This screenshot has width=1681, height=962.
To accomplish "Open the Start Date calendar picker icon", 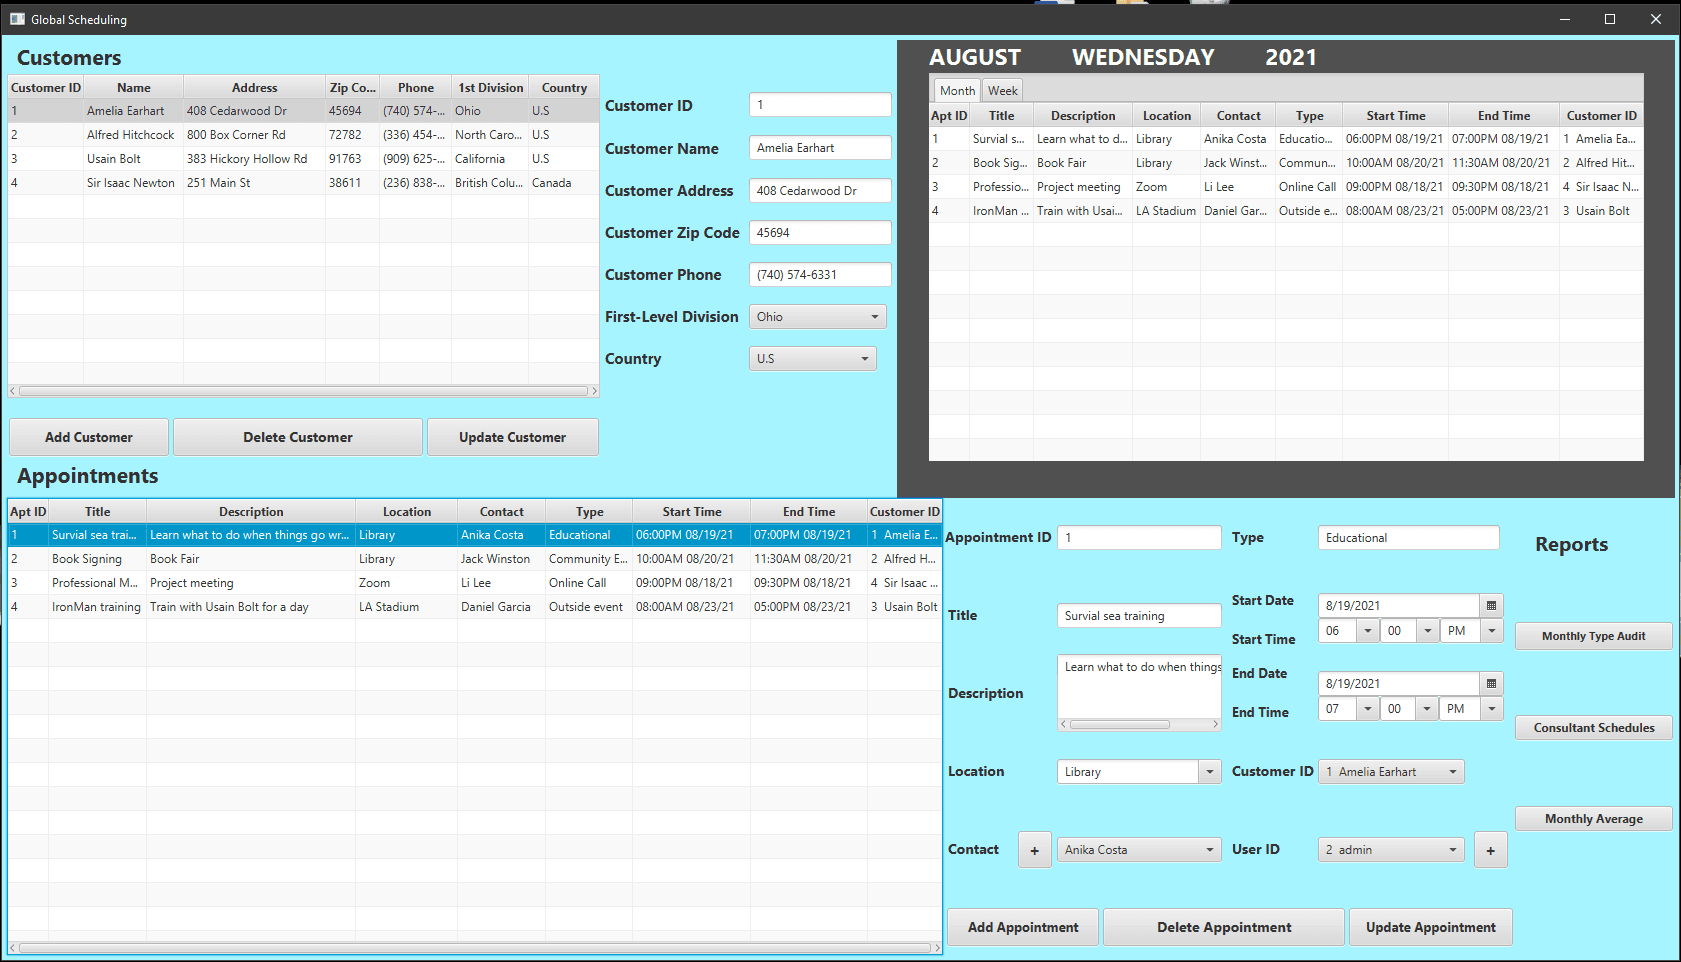I will 1491,606.
